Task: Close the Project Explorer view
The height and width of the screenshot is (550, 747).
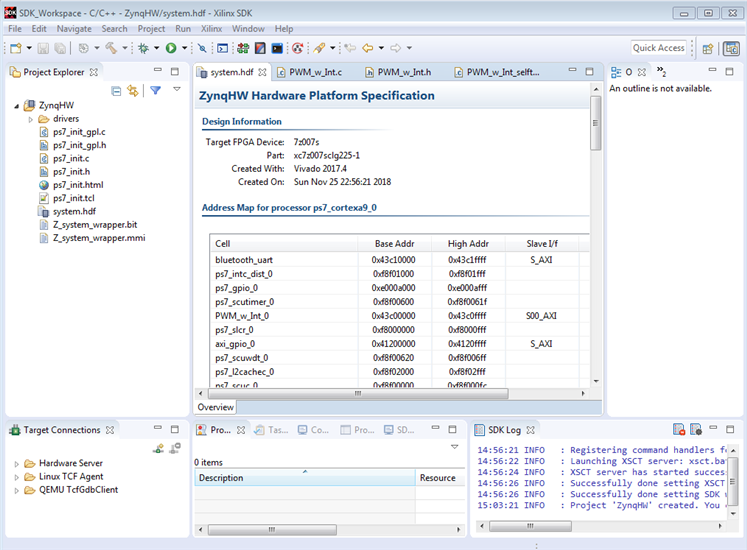Action: pyautogui.click(x=94, y=72)
